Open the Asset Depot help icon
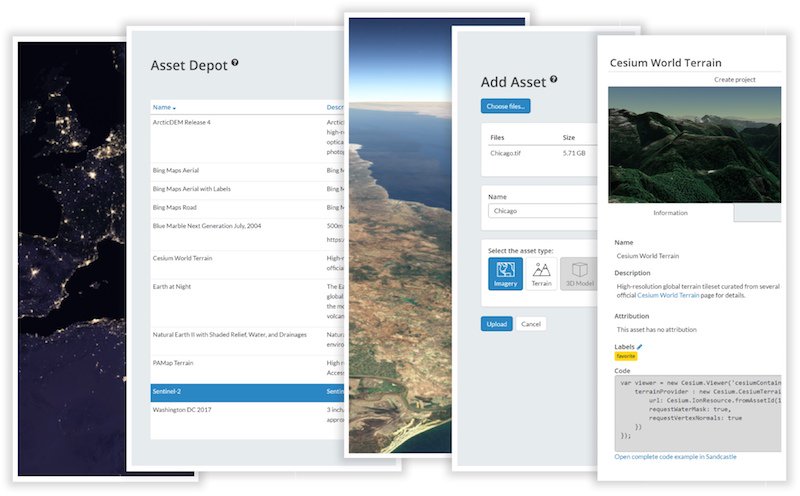Image resolution: width=800 pixels, height=496 pixels. pos(235,62)
